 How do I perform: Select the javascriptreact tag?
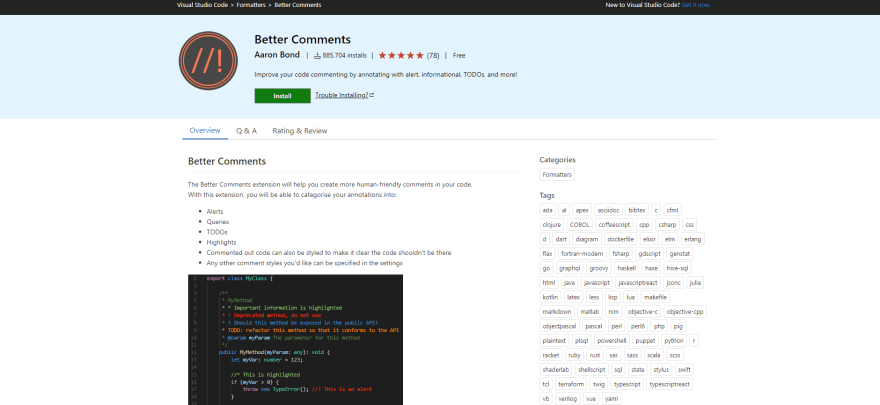coord(638,283)
